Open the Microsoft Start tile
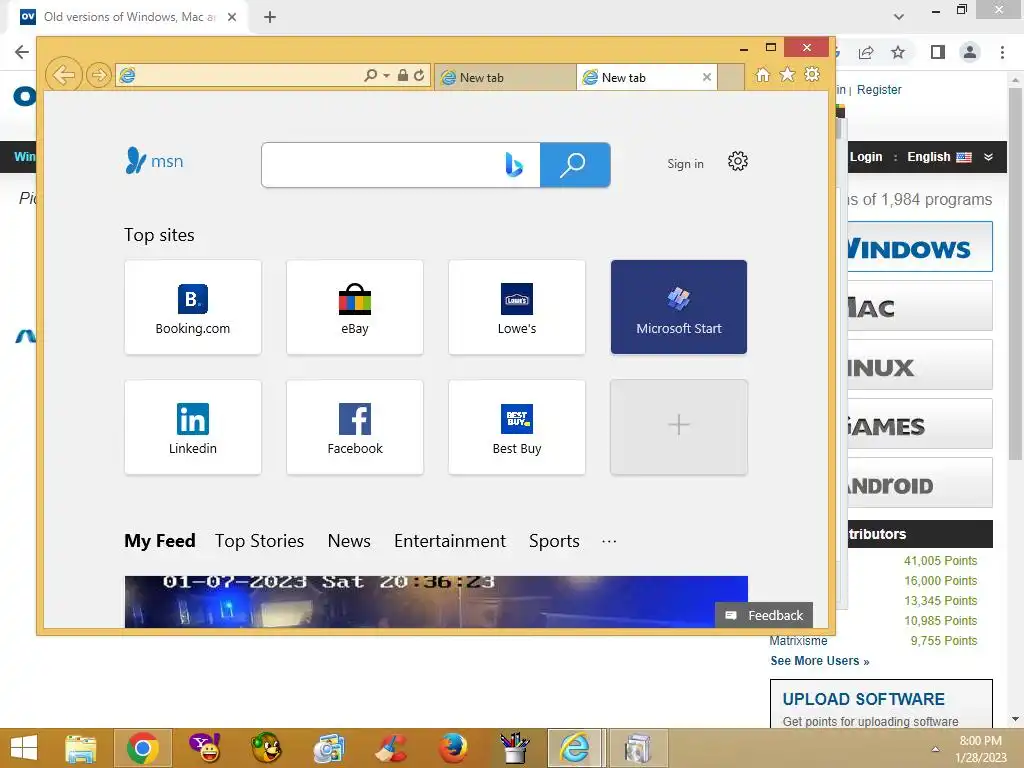 click(x=679, y=307)
